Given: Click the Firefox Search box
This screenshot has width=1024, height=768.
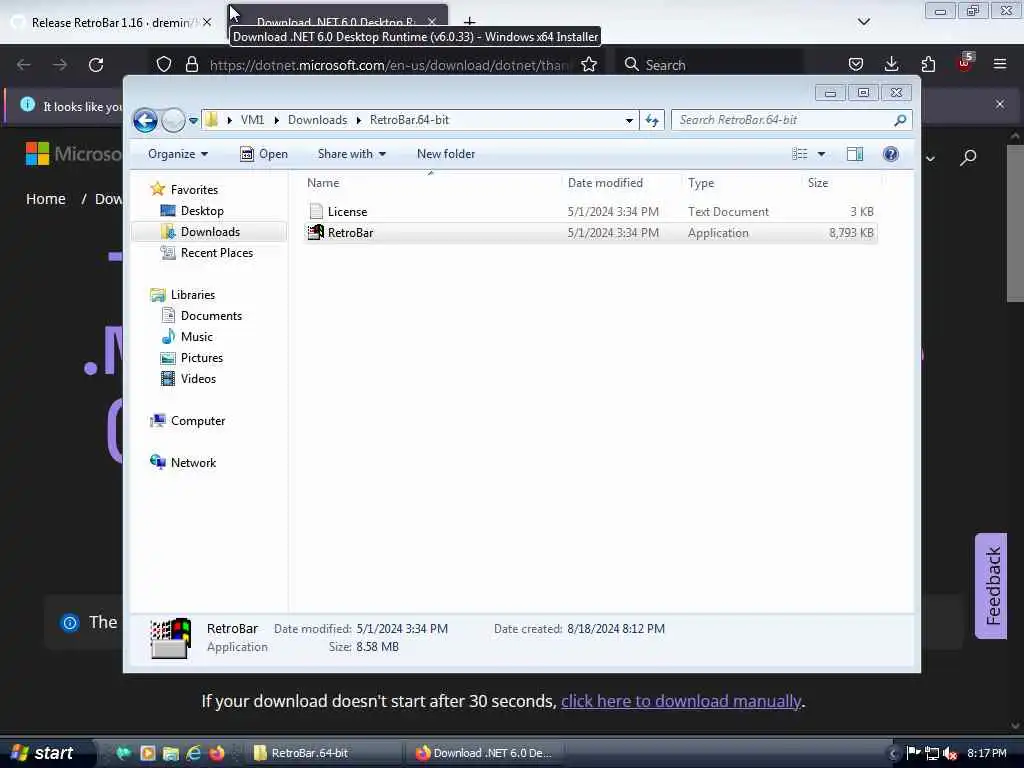Looking at the screenshot, I should click(x=710, y=65).
